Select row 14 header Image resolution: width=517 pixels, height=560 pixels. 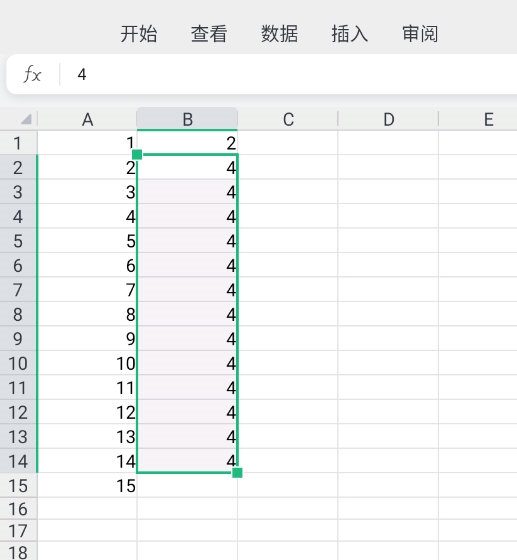point(18,461)
